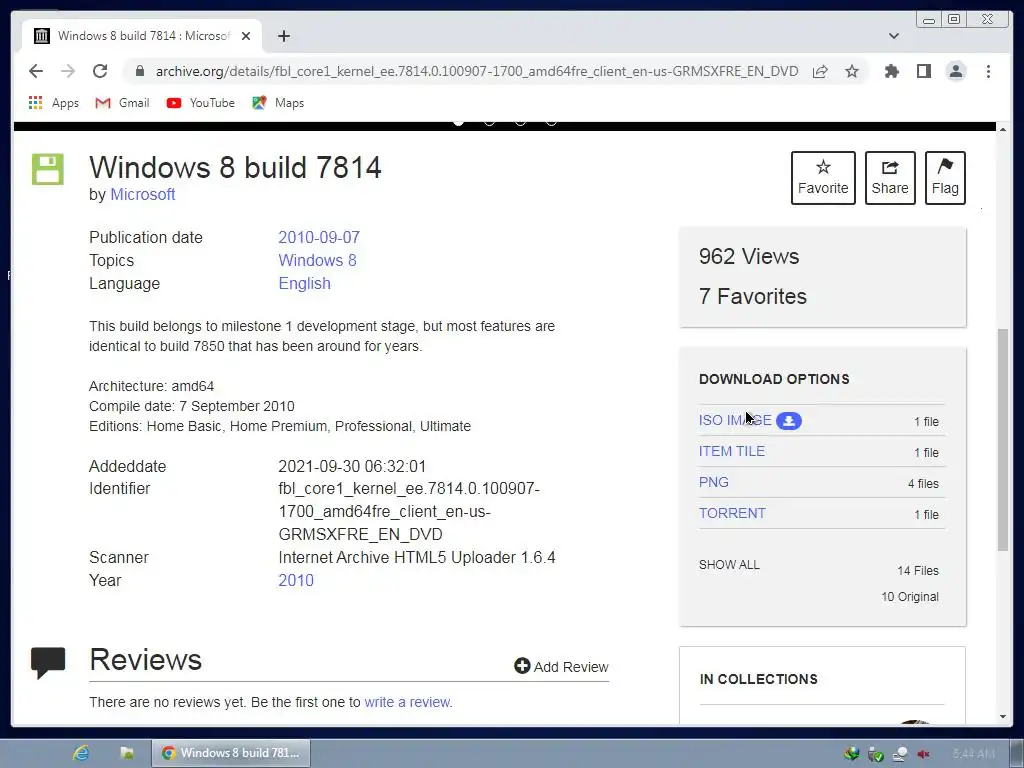The image size is (1024, 768).
Task: Open the Microsoft creator link
Action: pos(142,195)
